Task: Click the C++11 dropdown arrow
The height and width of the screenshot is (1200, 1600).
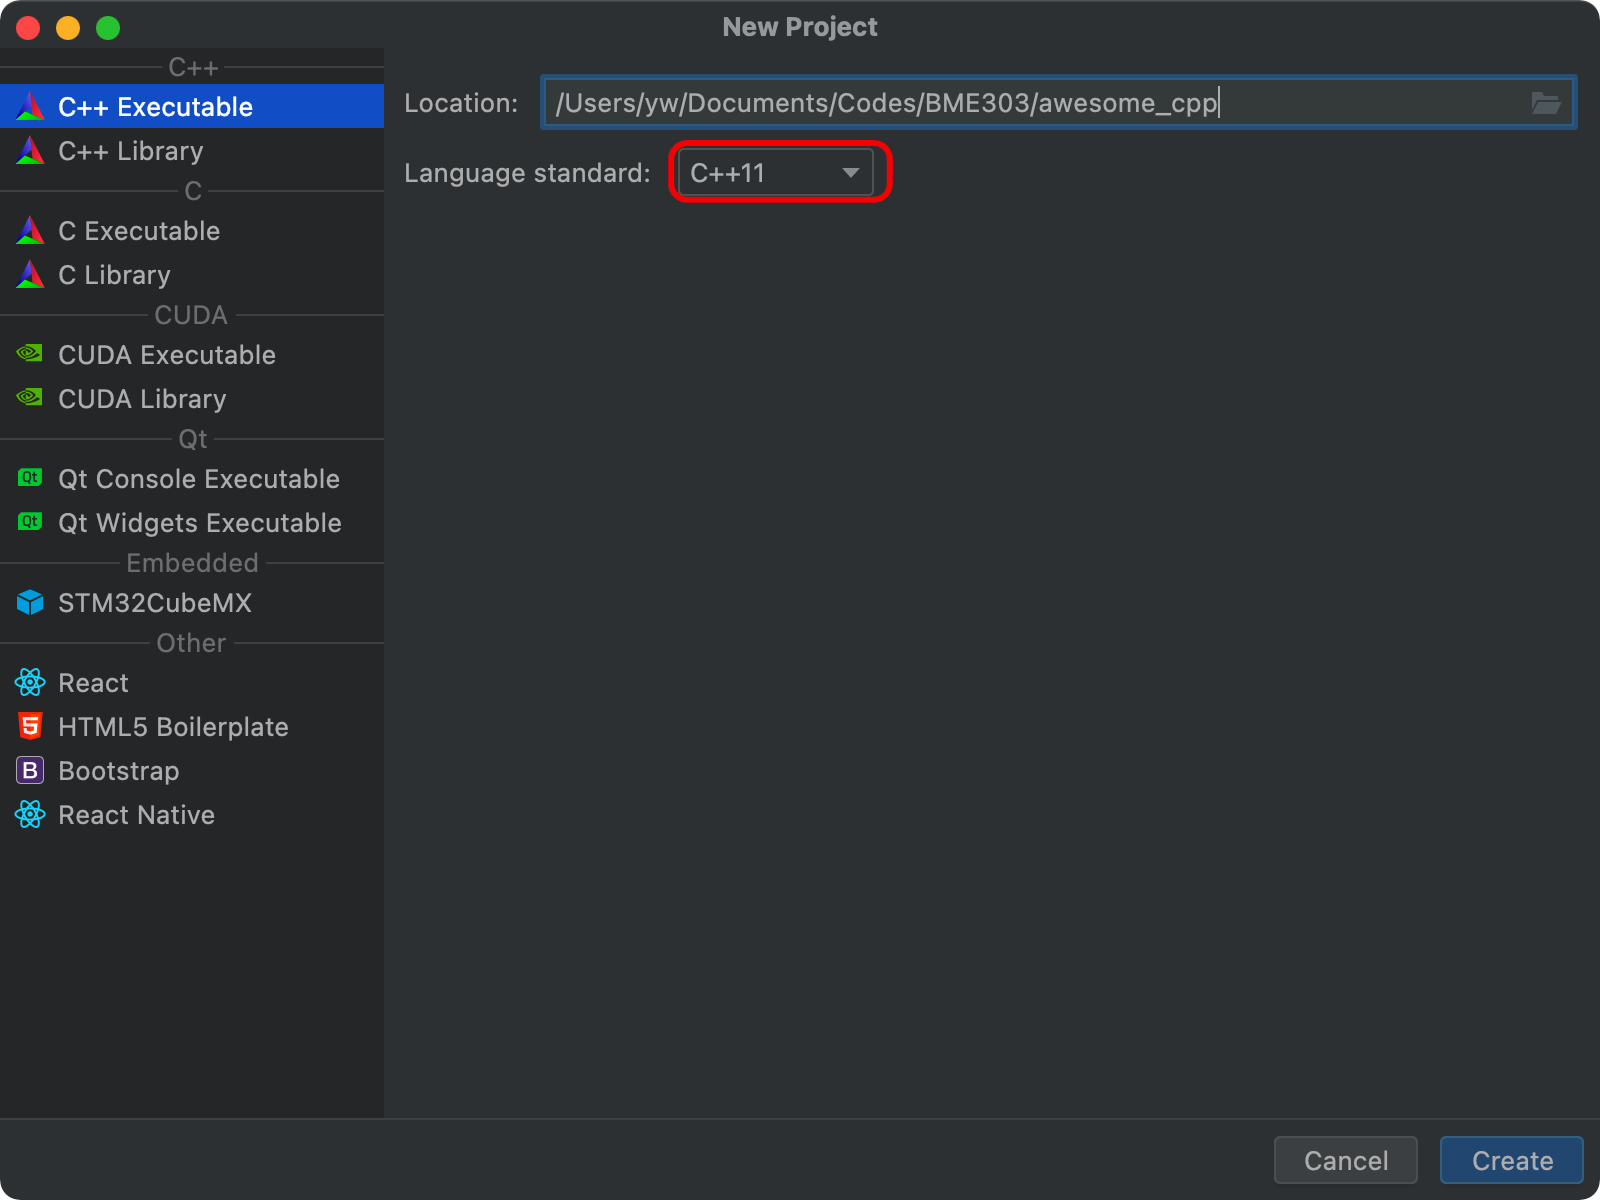Action: pos(849,172)
